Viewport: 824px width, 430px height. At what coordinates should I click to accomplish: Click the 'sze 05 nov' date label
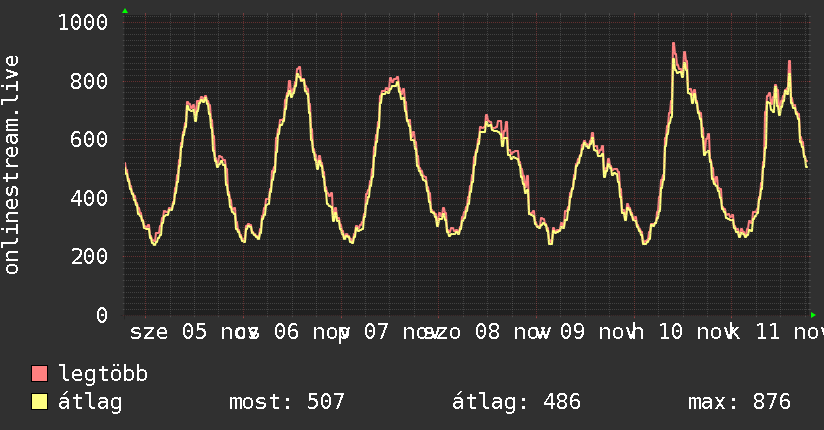click(x=190, y=332)
